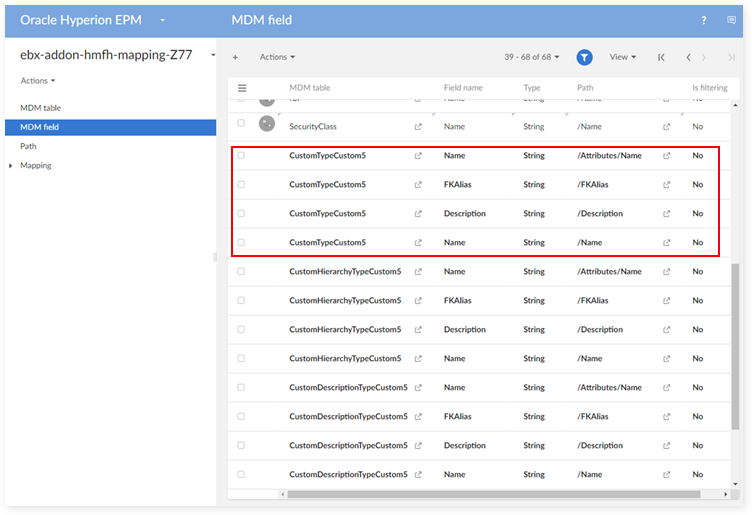This screenshot has width=752, height=515.
Task: Check CustomTypeCustom5 /Name row checkbox
Action: (x=241, y=243)
